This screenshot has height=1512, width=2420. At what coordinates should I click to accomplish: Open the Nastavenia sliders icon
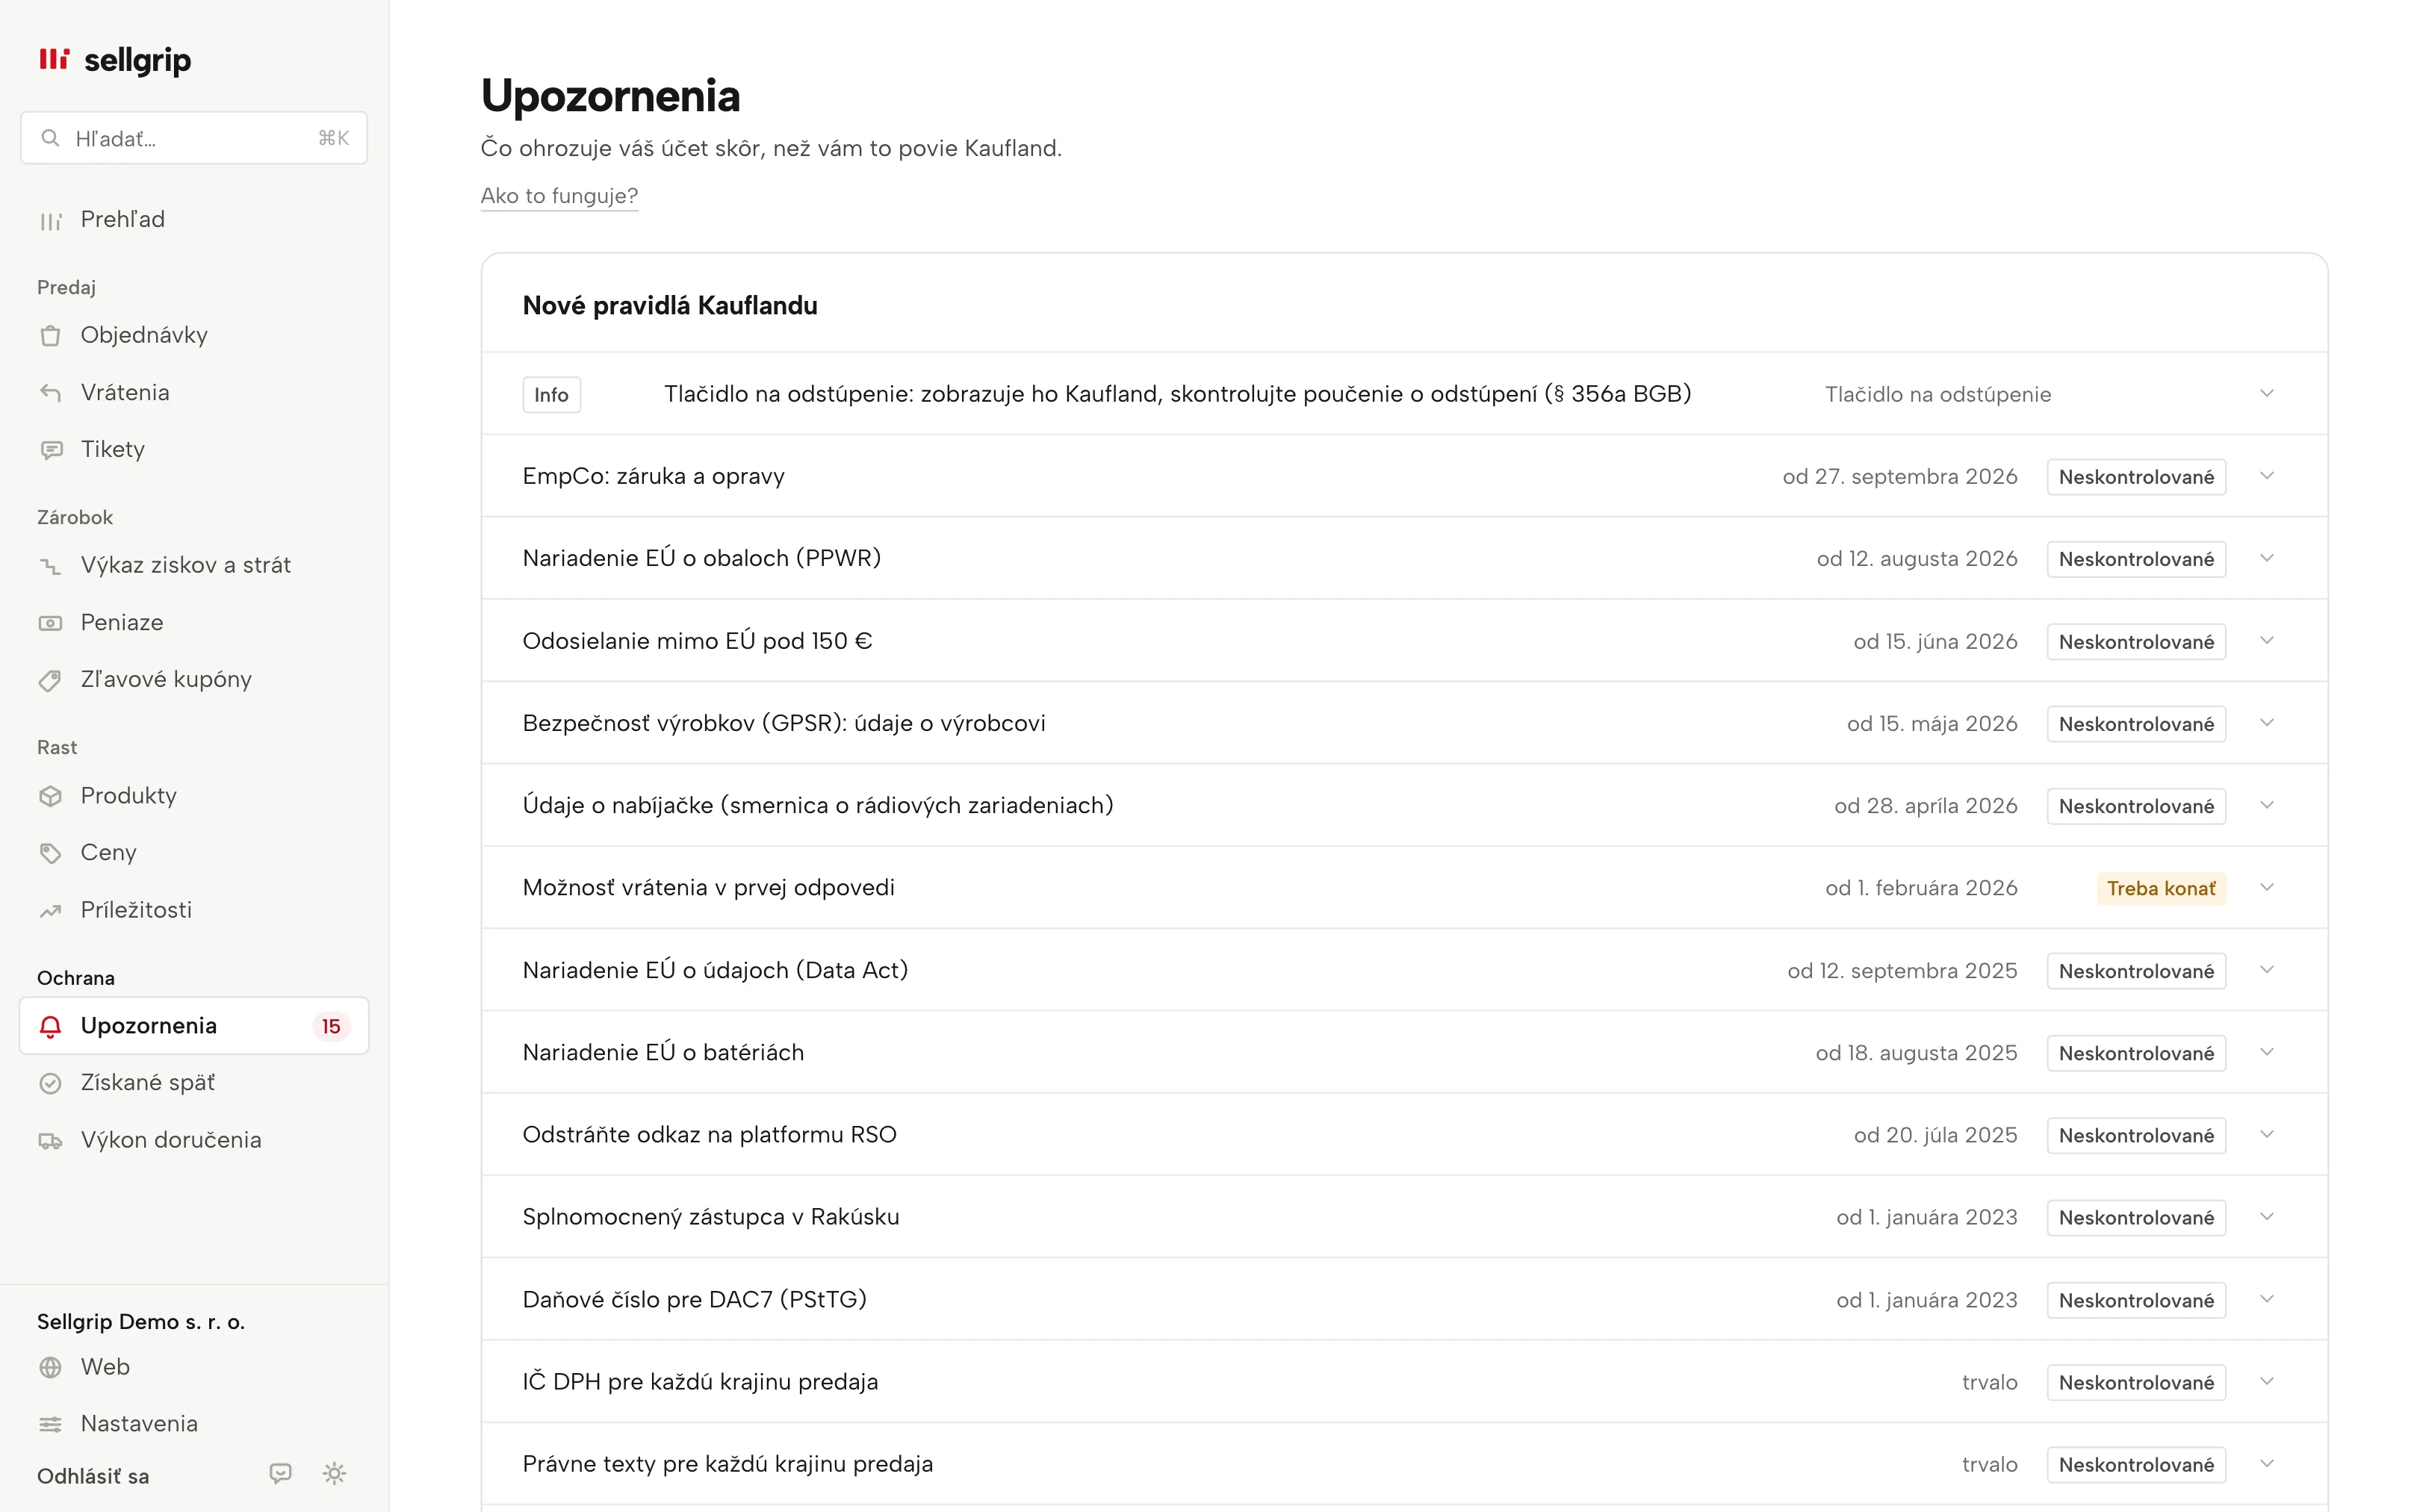(x=50, y=1424)
